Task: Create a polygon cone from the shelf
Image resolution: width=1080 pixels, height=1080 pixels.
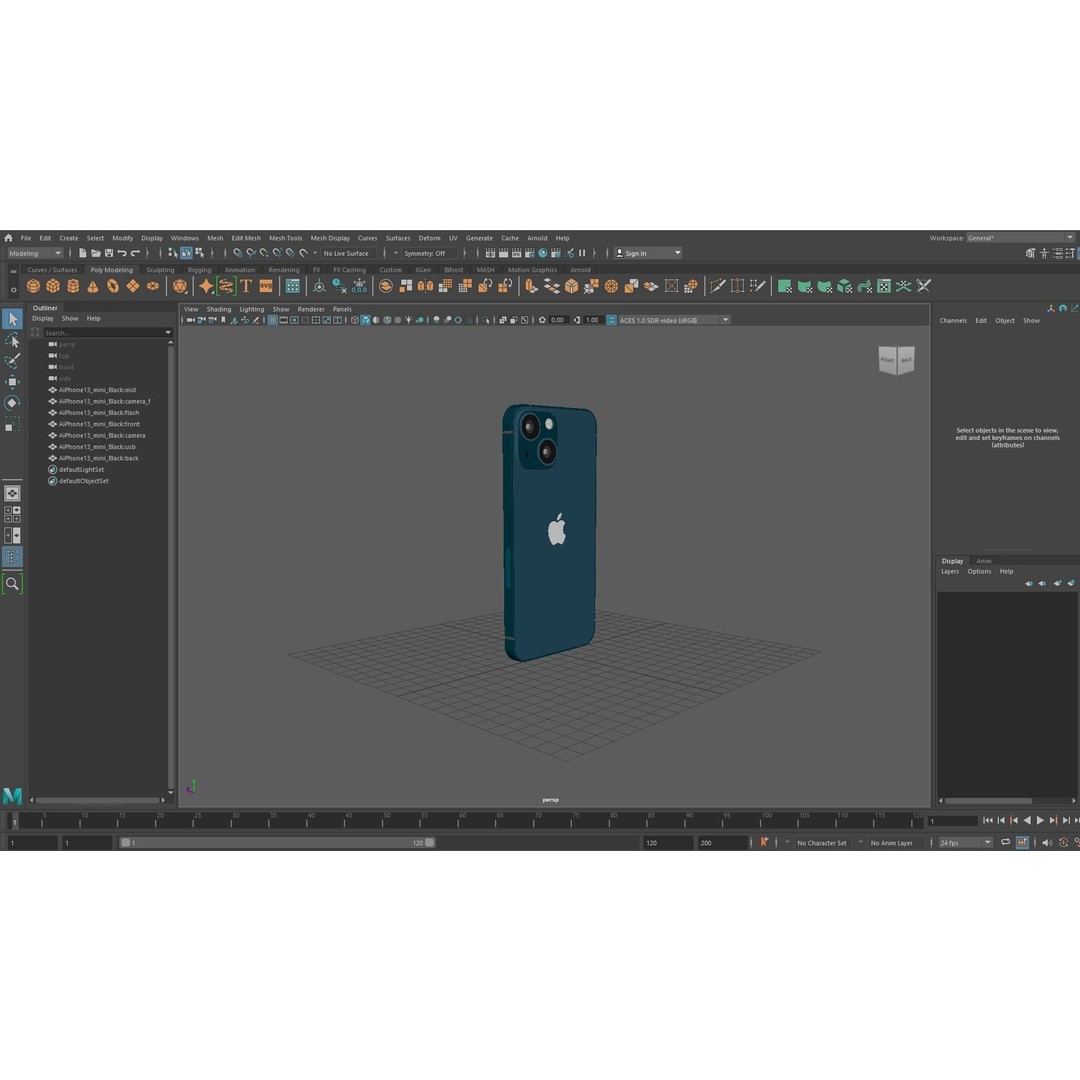Action: 93,286
